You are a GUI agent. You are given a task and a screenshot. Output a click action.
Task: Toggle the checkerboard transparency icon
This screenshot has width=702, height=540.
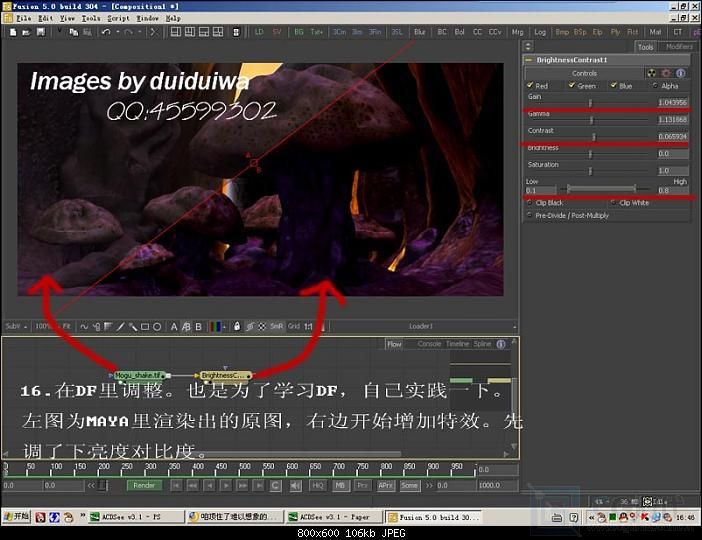[x=262, y=327]
